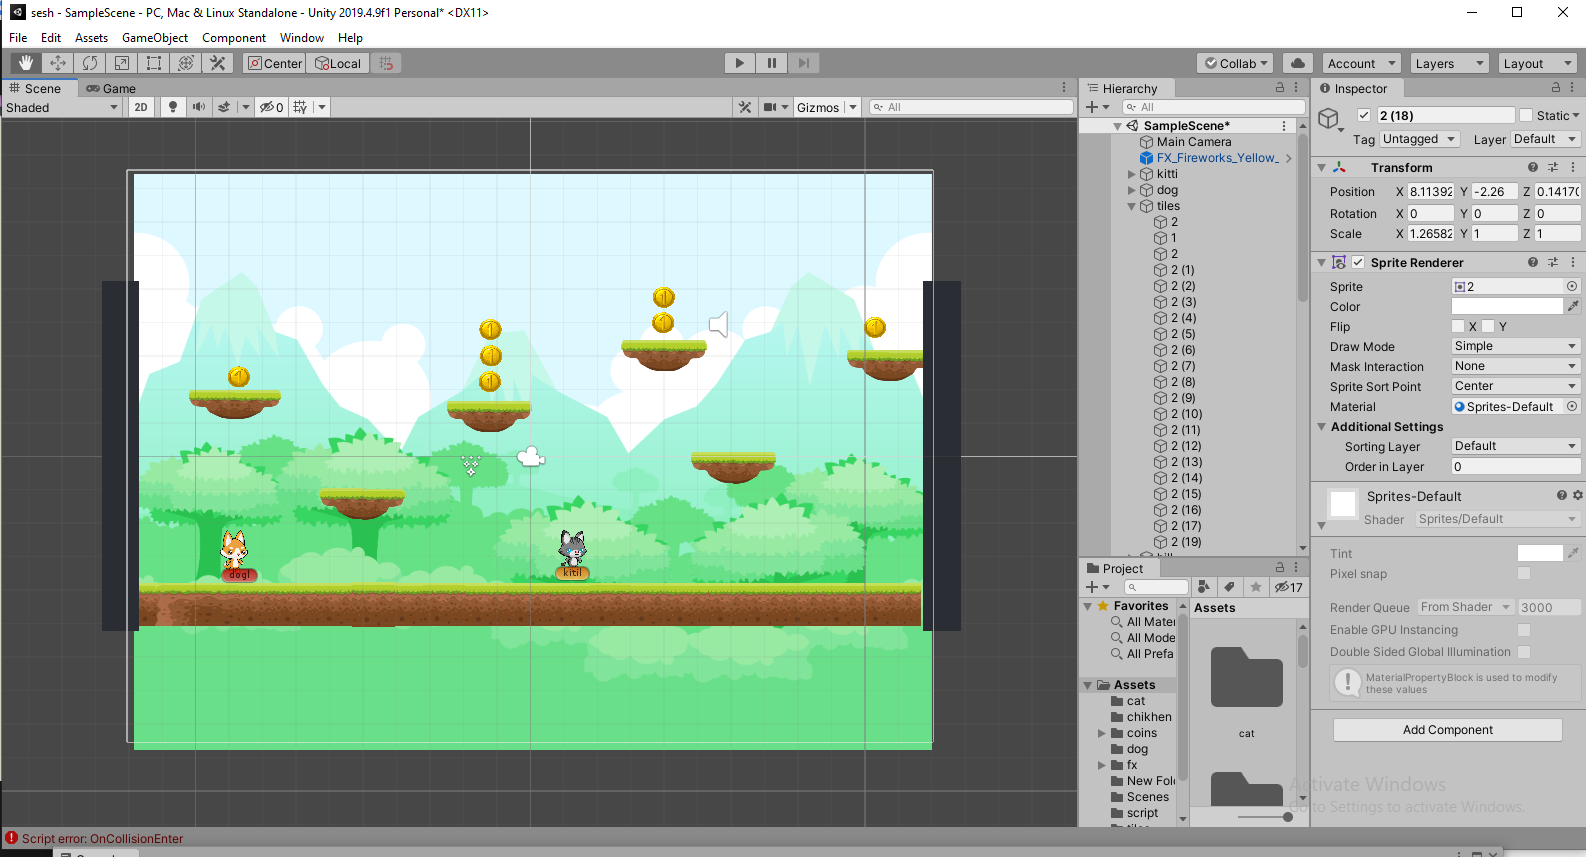Toggle scene grid visibility icon
This screenshot has width=1586, height=857.
pyautogui.click(x=300, y=107)
